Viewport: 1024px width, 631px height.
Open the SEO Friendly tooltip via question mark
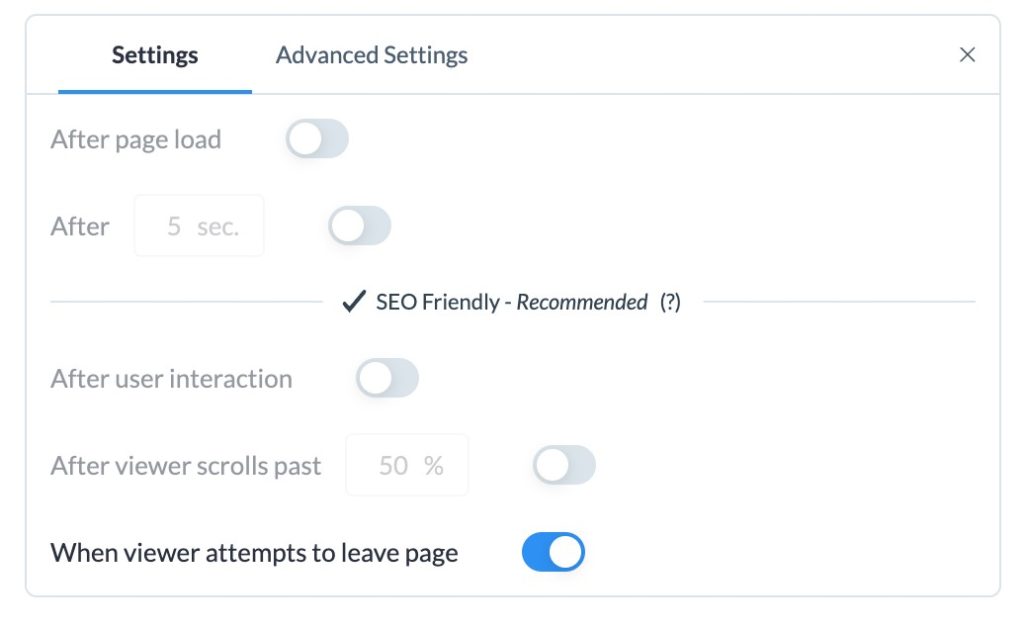click(x=671, y=301)
